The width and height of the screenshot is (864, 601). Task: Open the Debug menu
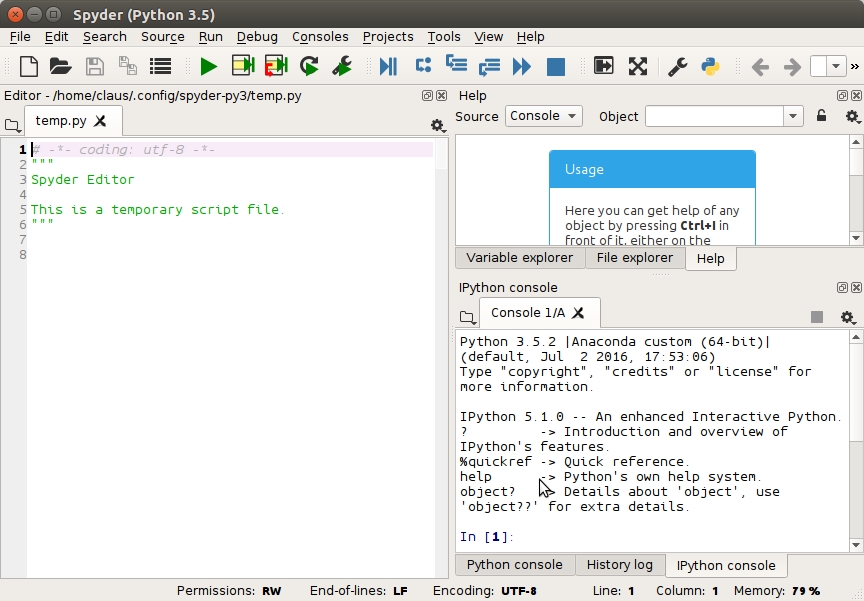257,36
